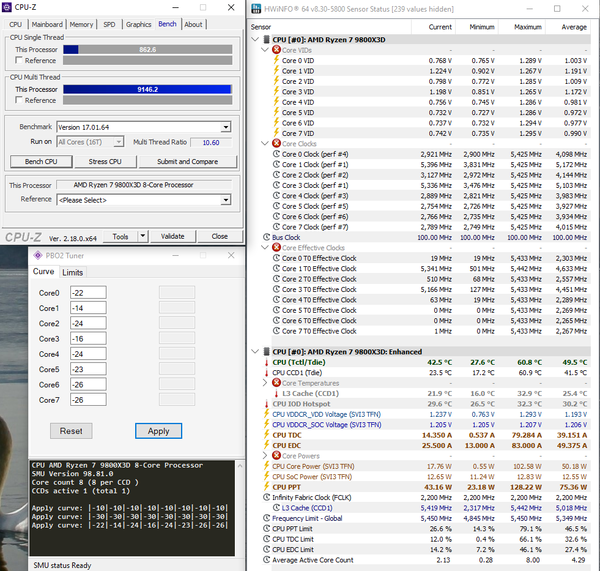Click the Validate button
Viewport: 600px width, 571px height.
[x=173, y=236]
